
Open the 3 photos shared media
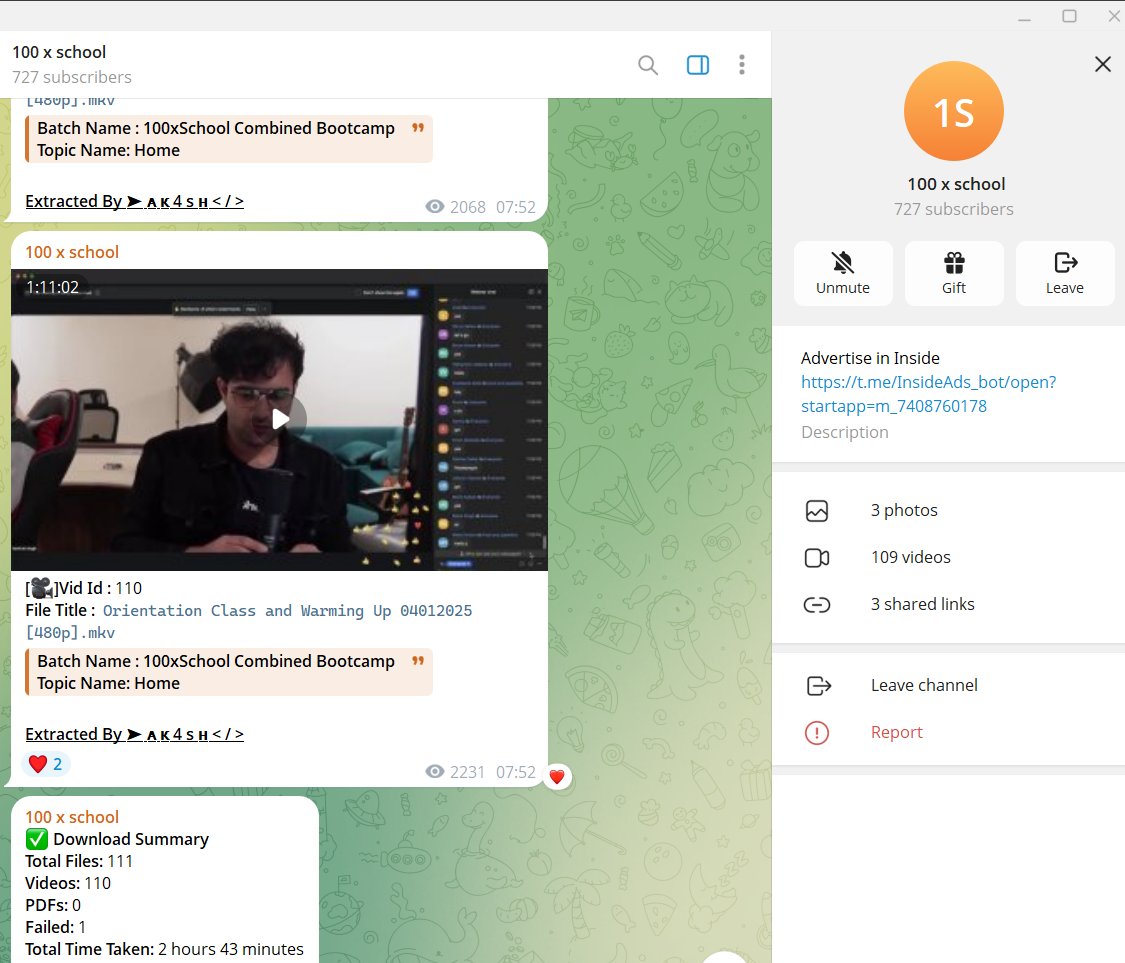pyautogui.click(x=949, y=510)
